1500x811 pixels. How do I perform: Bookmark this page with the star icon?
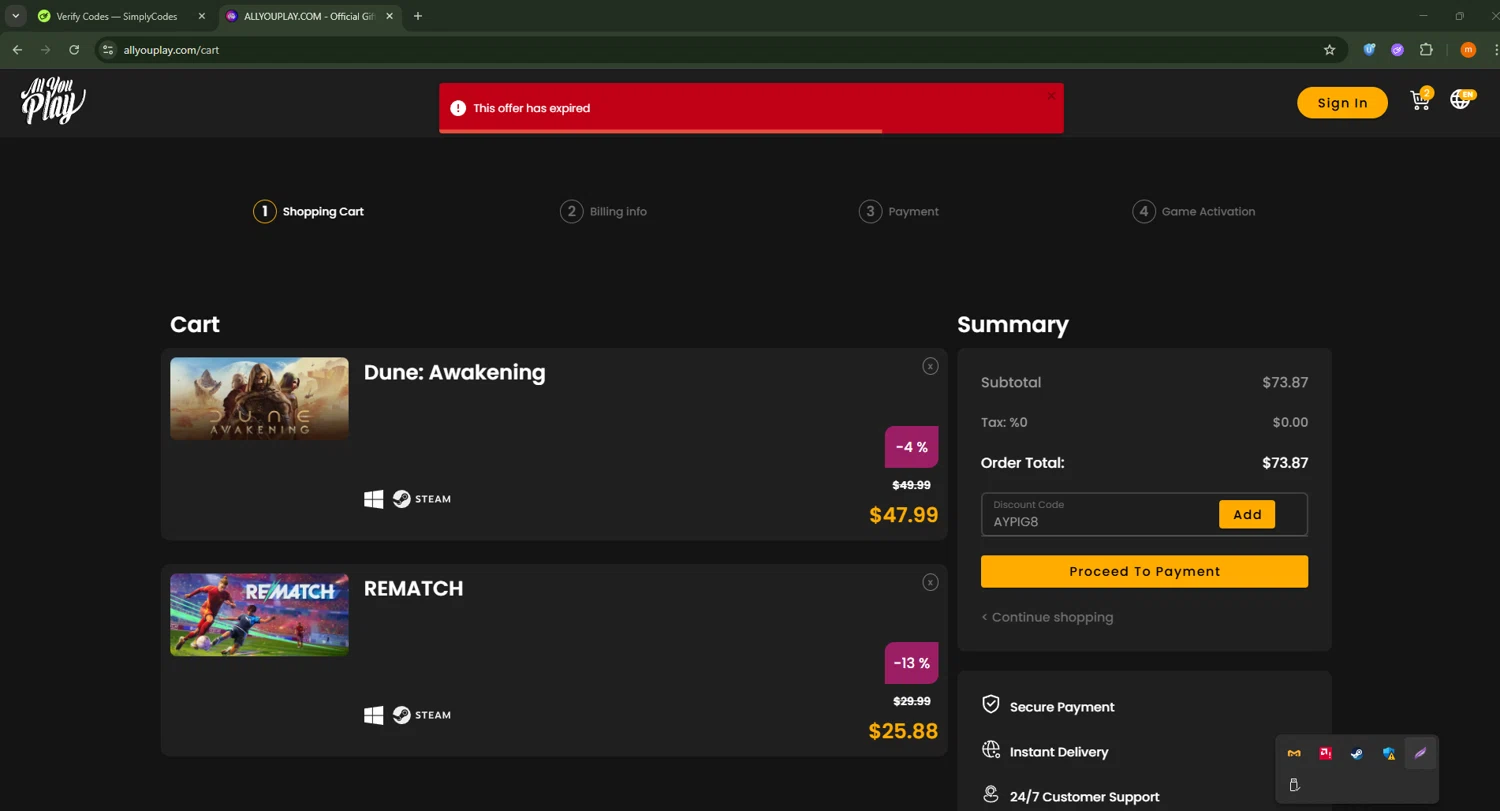click(x=1329, y=50)
